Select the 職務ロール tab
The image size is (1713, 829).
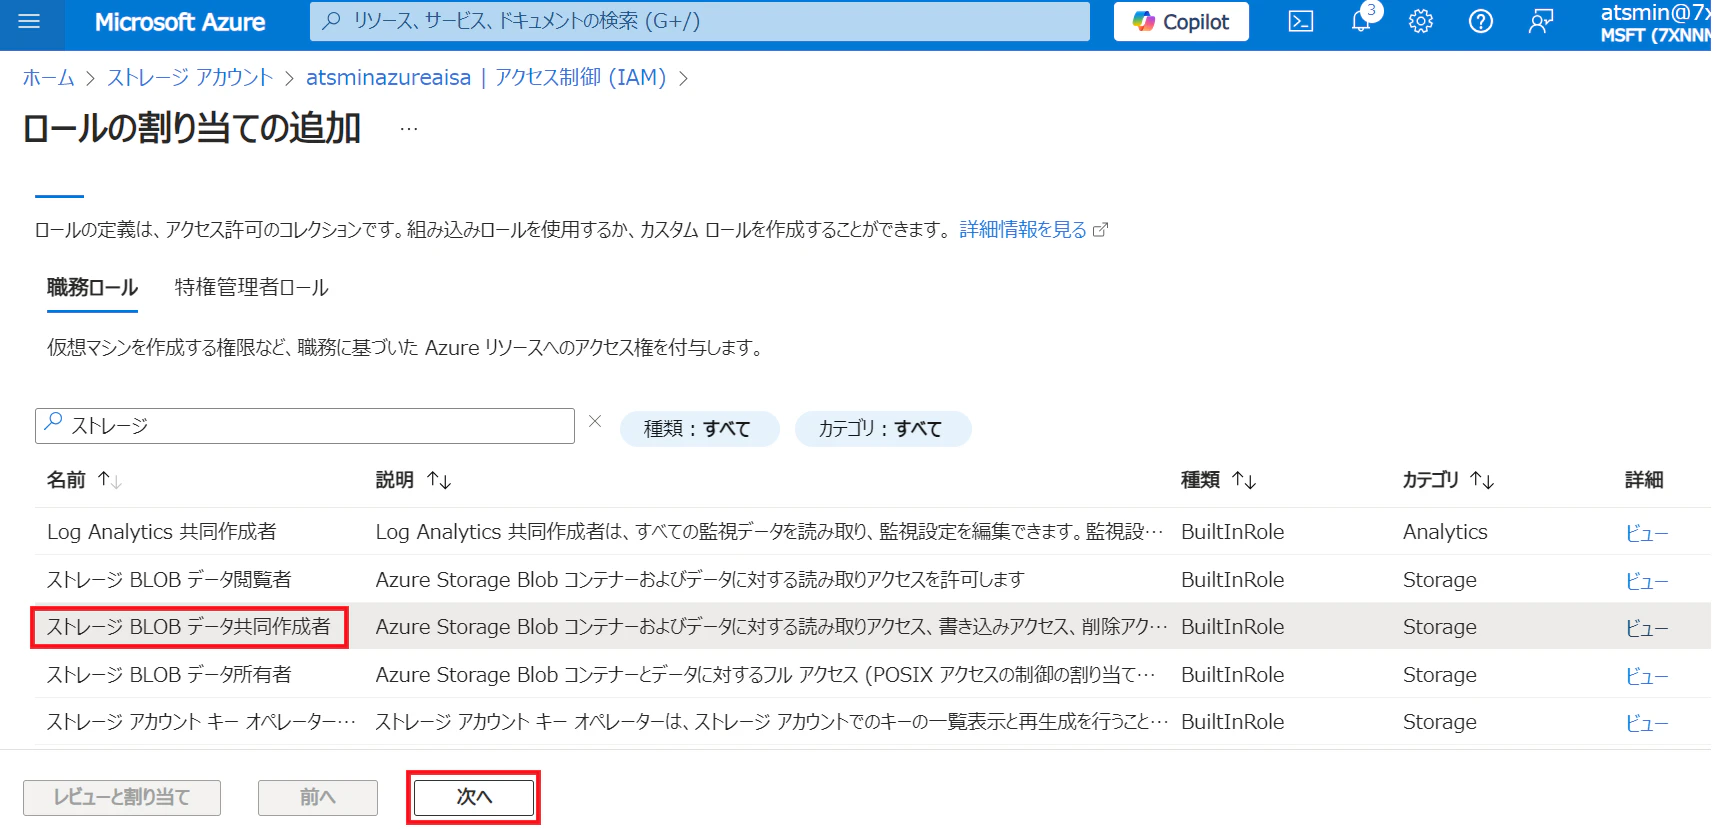point(92,288)
